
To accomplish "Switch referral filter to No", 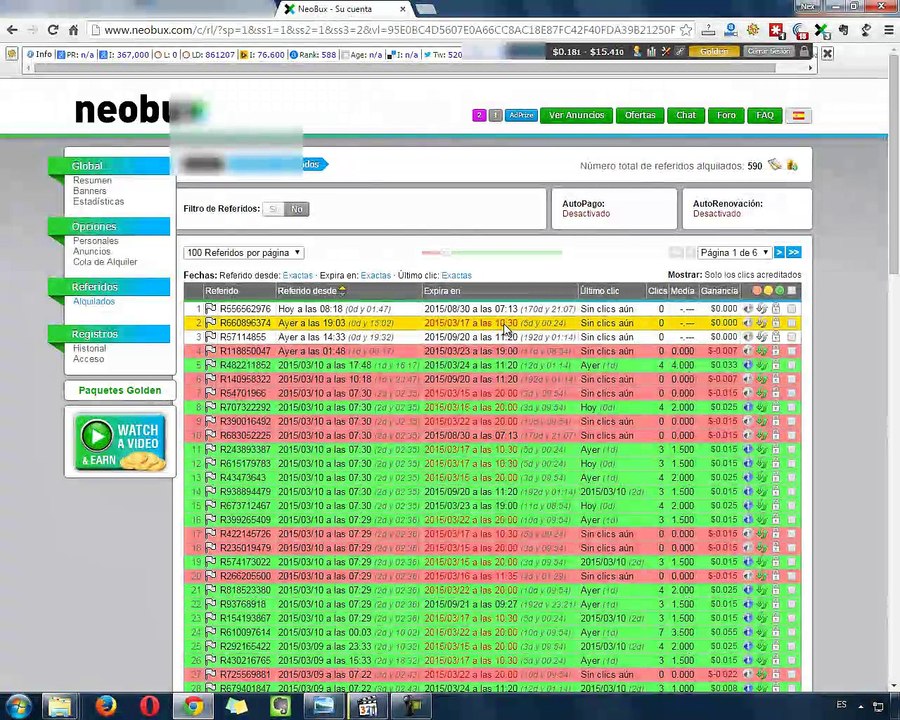I will point(297,209).
